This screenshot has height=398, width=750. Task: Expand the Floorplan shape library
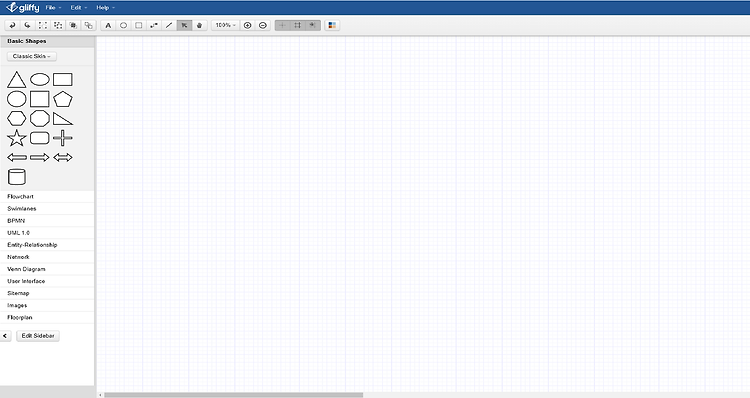tap(47, 318)
